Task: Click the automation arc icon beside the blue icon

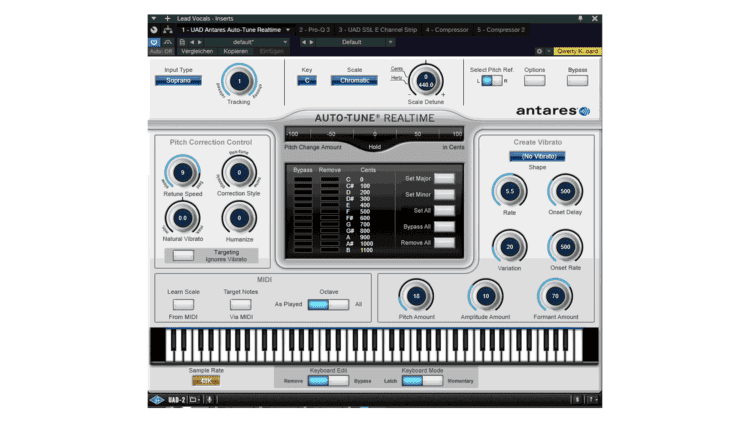Action: pos(167,42)
